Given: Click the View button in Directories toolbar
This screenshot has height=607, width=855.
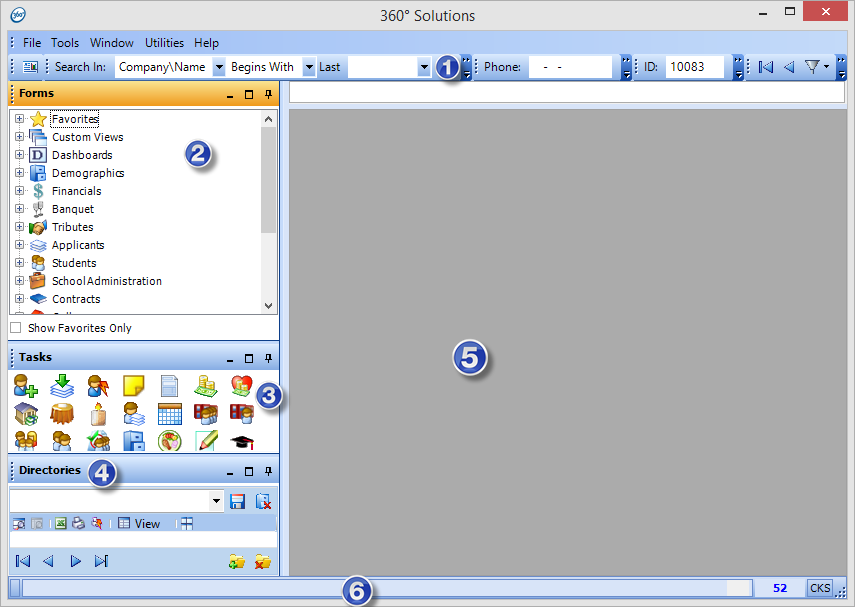Looking at the screenshot, I should click(x=140, y=524).
